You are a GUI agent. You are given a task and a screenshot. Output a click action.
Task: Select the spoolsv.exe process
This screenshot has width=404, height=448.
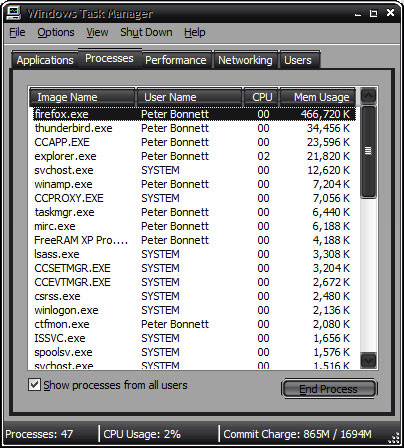point(194,352)
